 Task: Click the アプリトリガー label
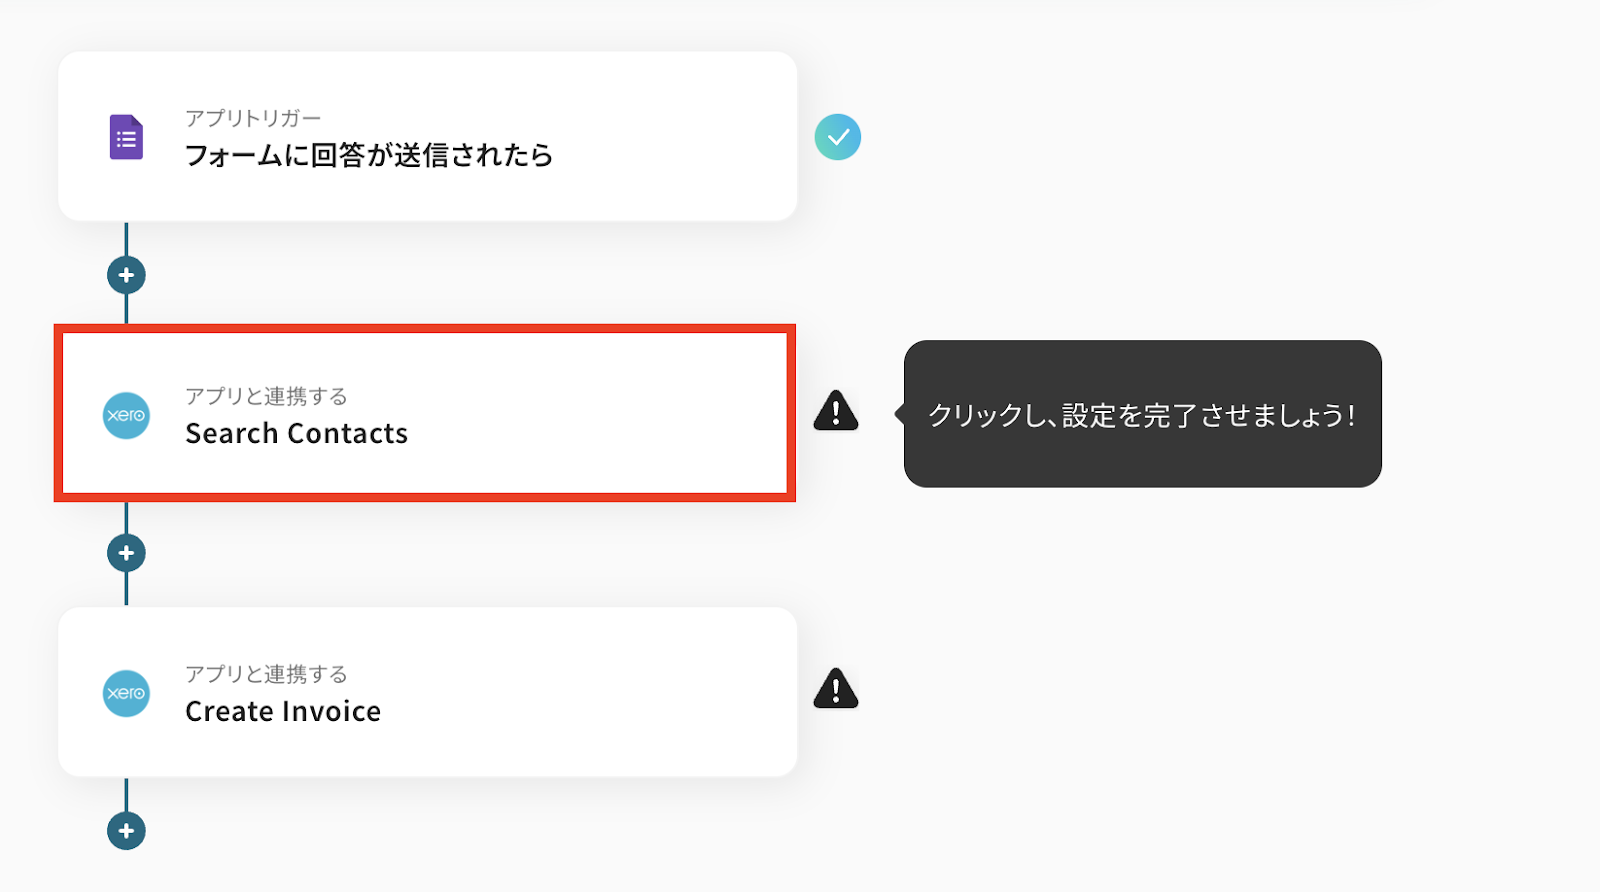253,118
